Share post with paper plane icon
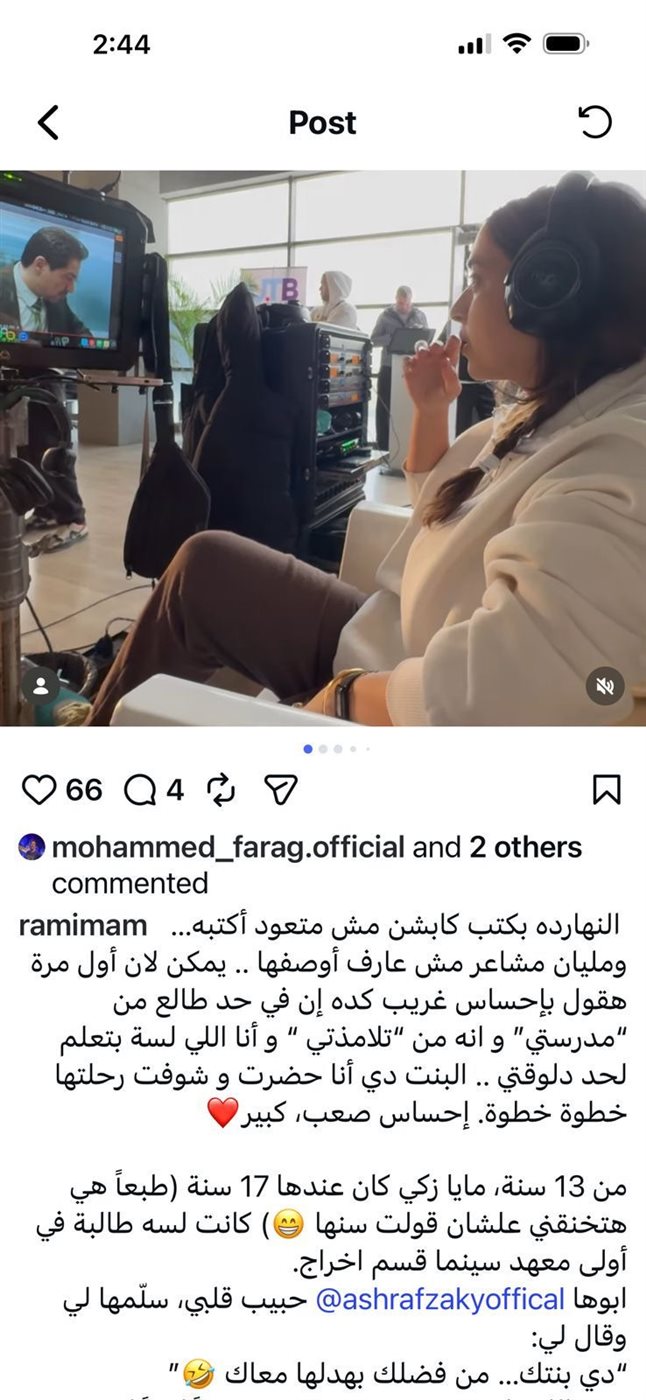The image size is (646, 1400). 282,790
